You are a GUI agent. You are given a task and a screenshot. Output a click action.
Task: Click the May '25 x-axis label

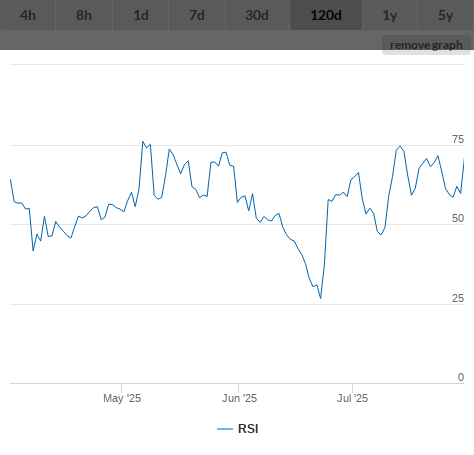(122, 398)
